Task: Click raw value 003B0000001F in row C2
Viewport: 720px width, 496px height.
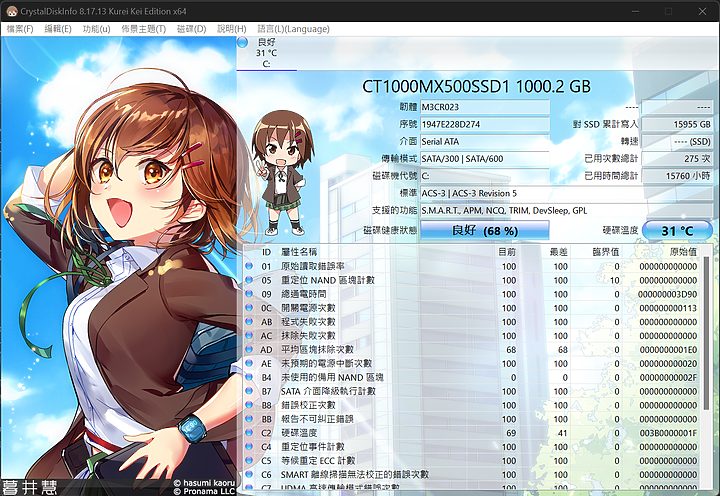Action: (668, 433)
